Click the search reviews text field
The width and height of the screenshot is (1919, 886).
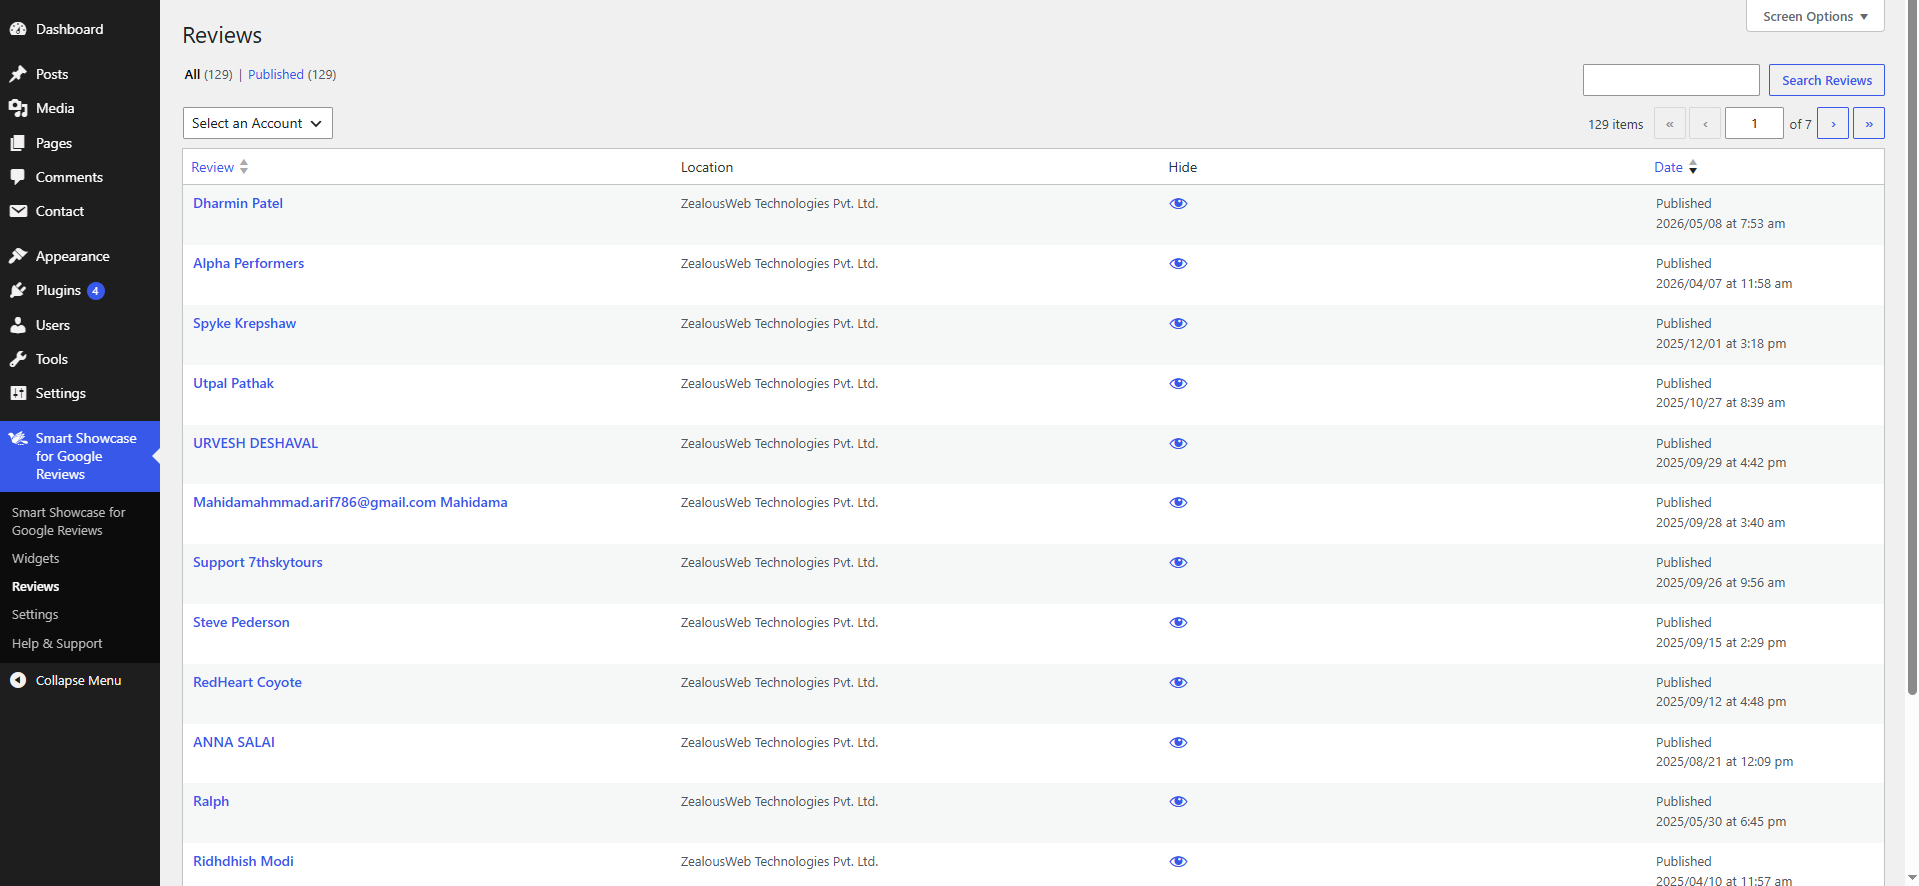(1671, 80)
